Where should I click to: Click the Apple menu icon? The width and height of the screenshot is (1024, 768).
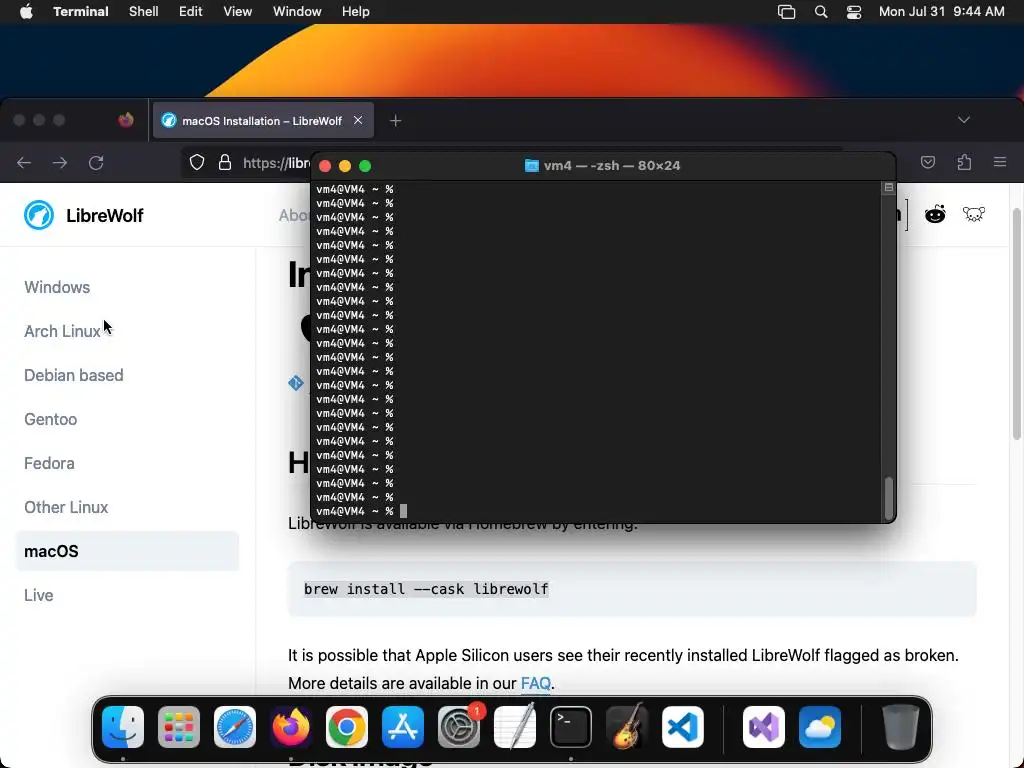click(x=26, y=12)
